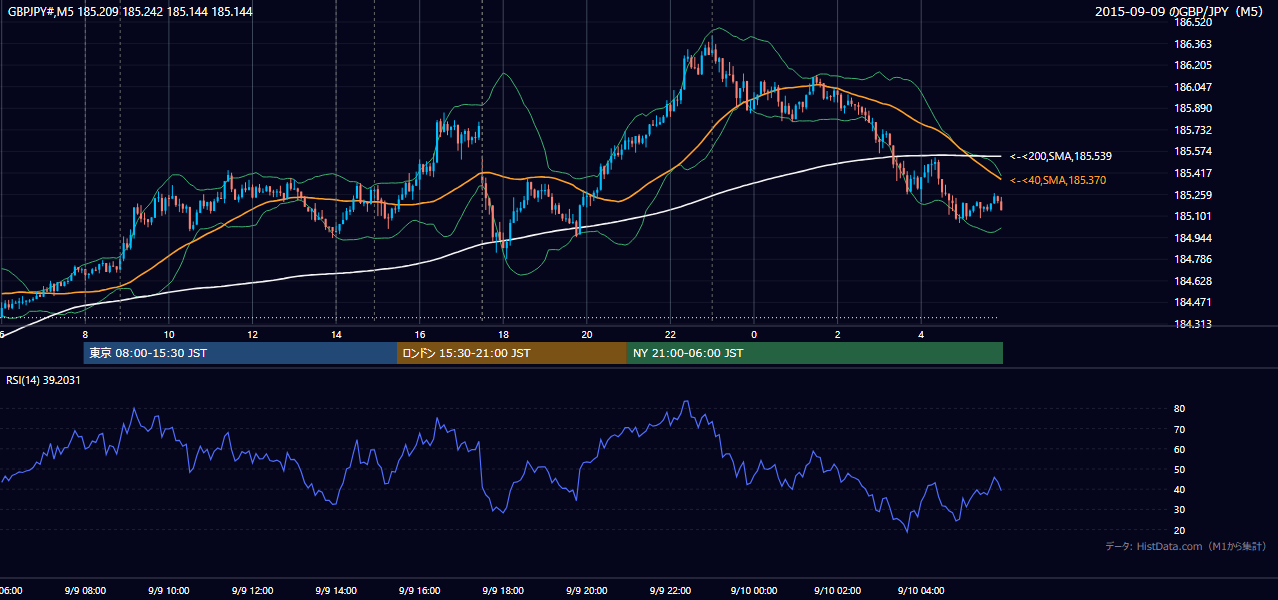Click price axis value 186.205
The image size is (1278, 600).
click(1193, 65)
